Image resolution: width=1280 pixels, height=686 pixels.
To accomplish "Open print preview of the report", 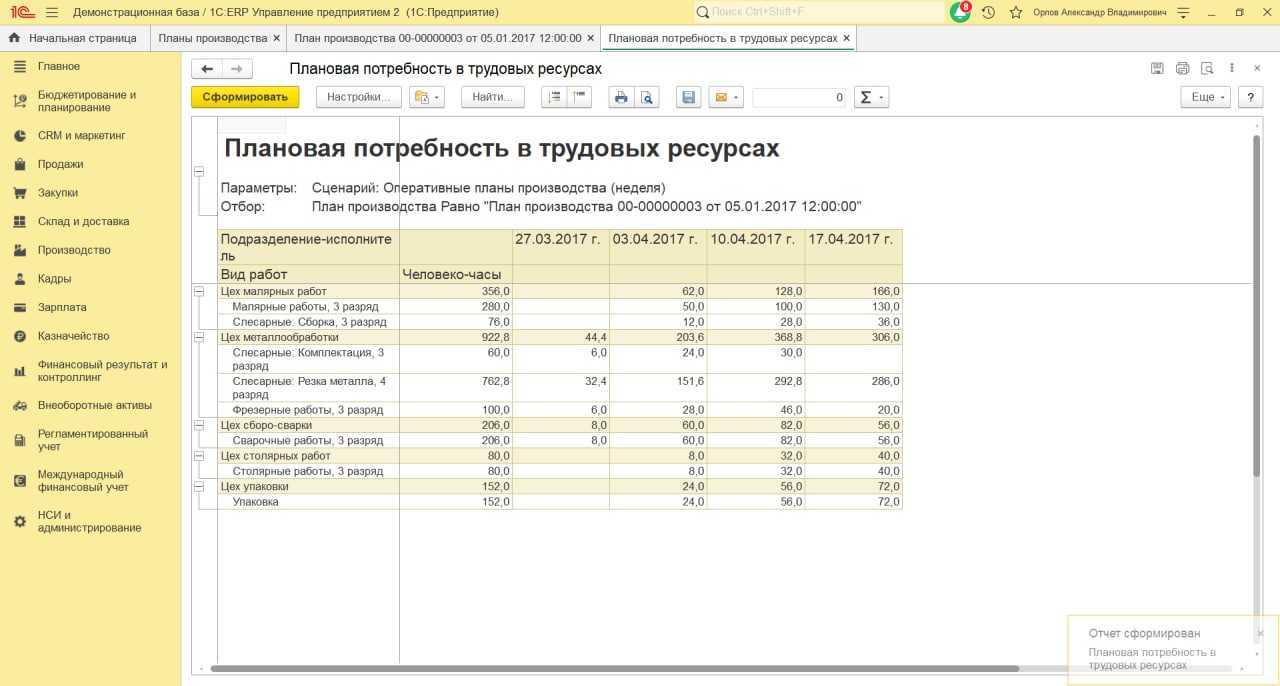I will (646, 97).
